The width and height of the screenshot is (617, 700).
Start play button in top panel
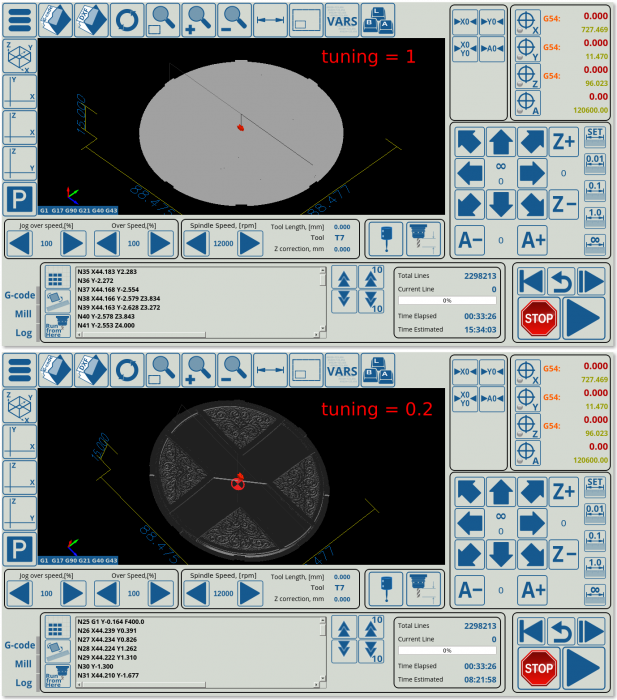[583, 318]
